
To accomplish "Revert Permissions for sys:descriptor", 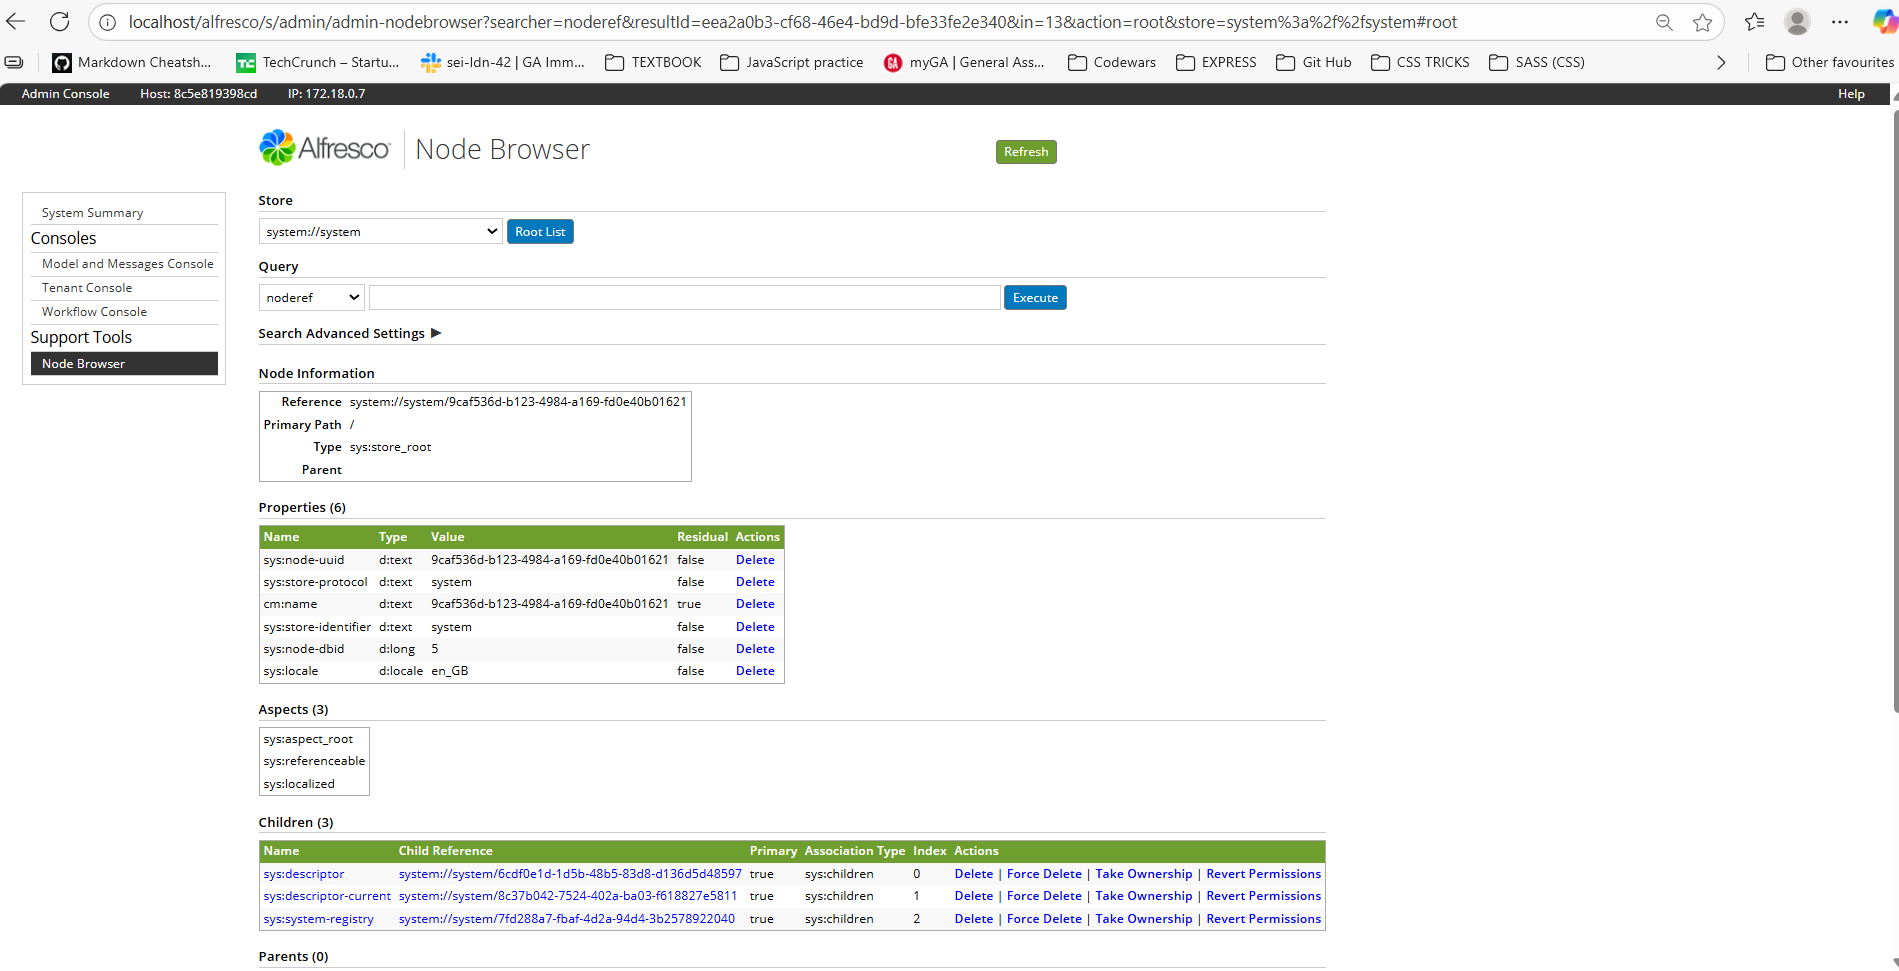I will coord(1264,874).
